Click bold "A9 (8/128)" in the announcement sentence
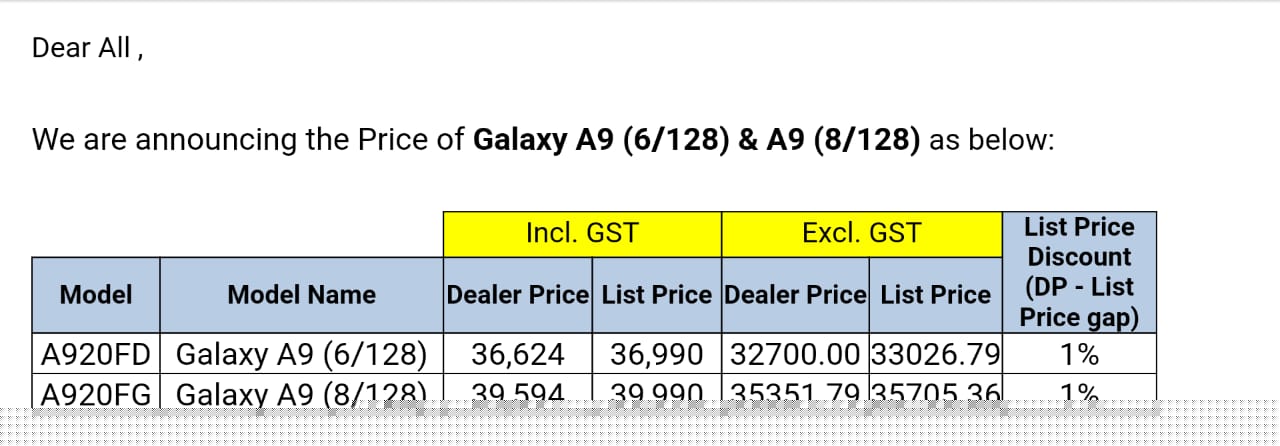This screenshot has height=446, width=1280. [843, 140]
